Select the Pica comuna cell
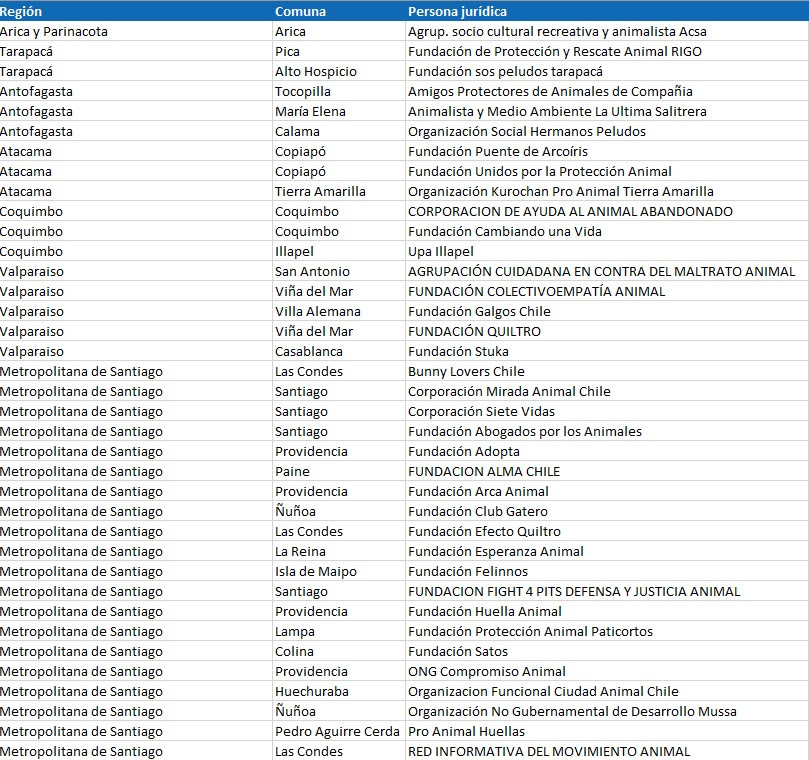Screen dimensions: 809x760 [338, 52]
